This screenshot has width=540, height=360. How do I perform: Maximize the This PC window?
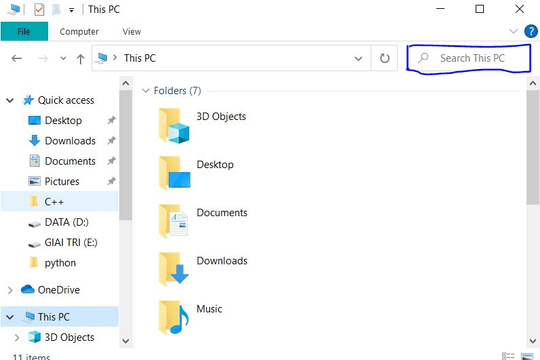[x=479, y=9]
